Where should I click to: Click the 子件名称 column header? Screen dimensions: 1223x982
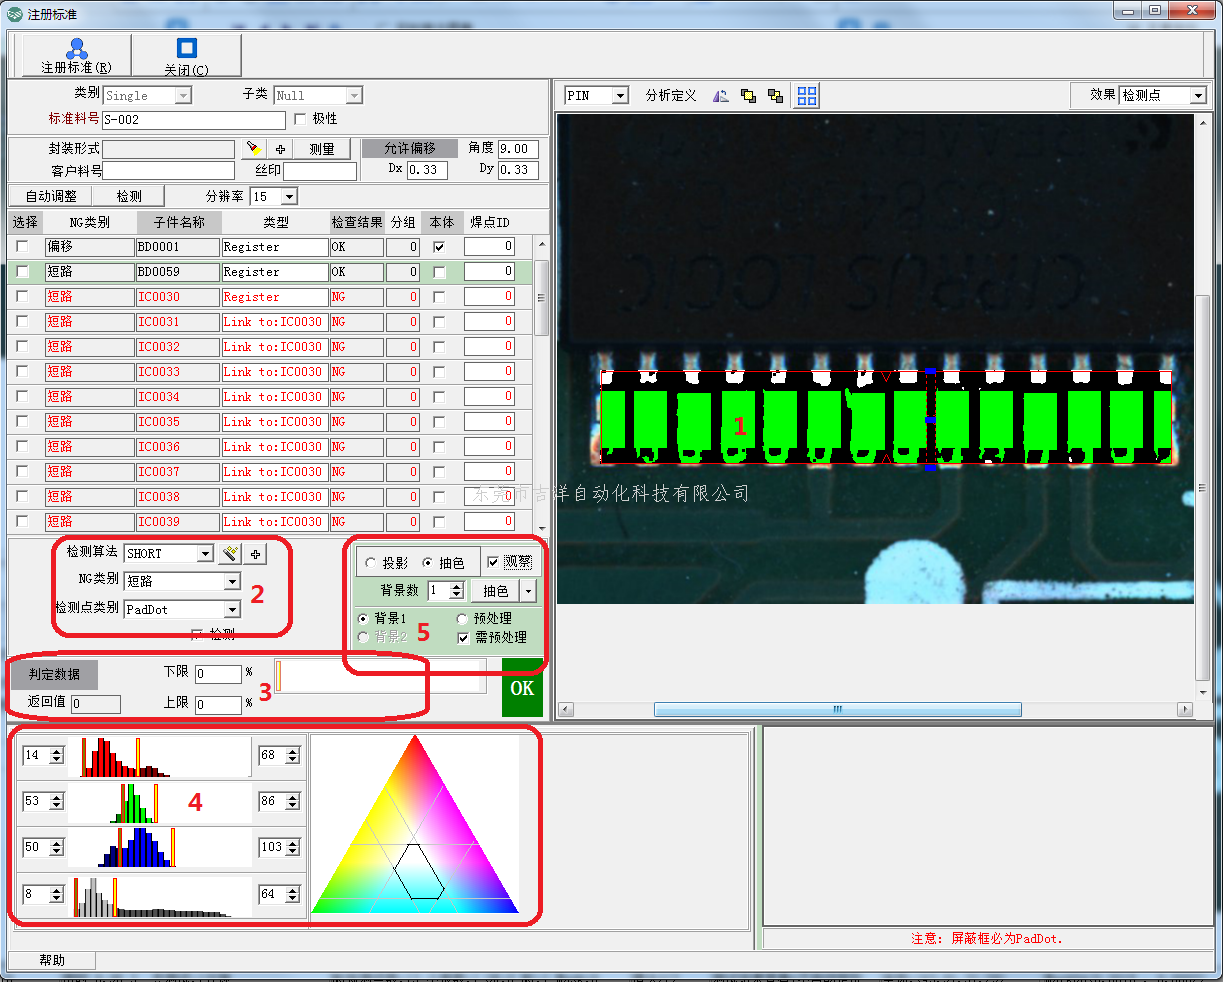179,222
